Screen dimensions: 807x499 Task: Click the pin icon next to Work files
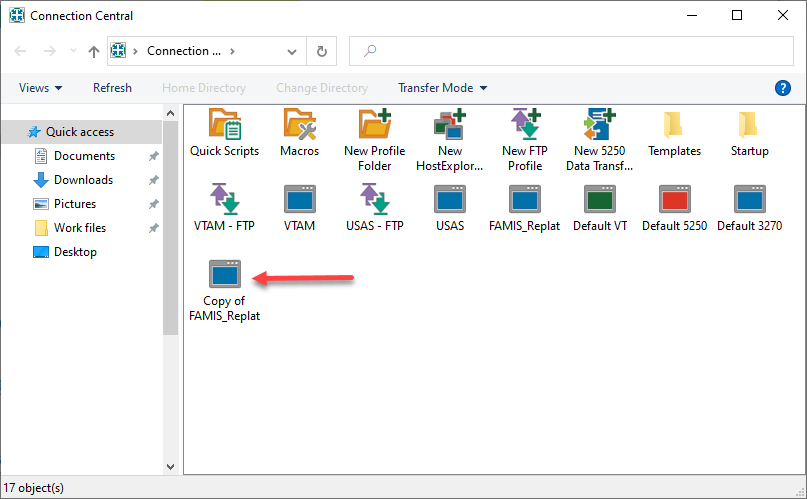coord(153,228)
